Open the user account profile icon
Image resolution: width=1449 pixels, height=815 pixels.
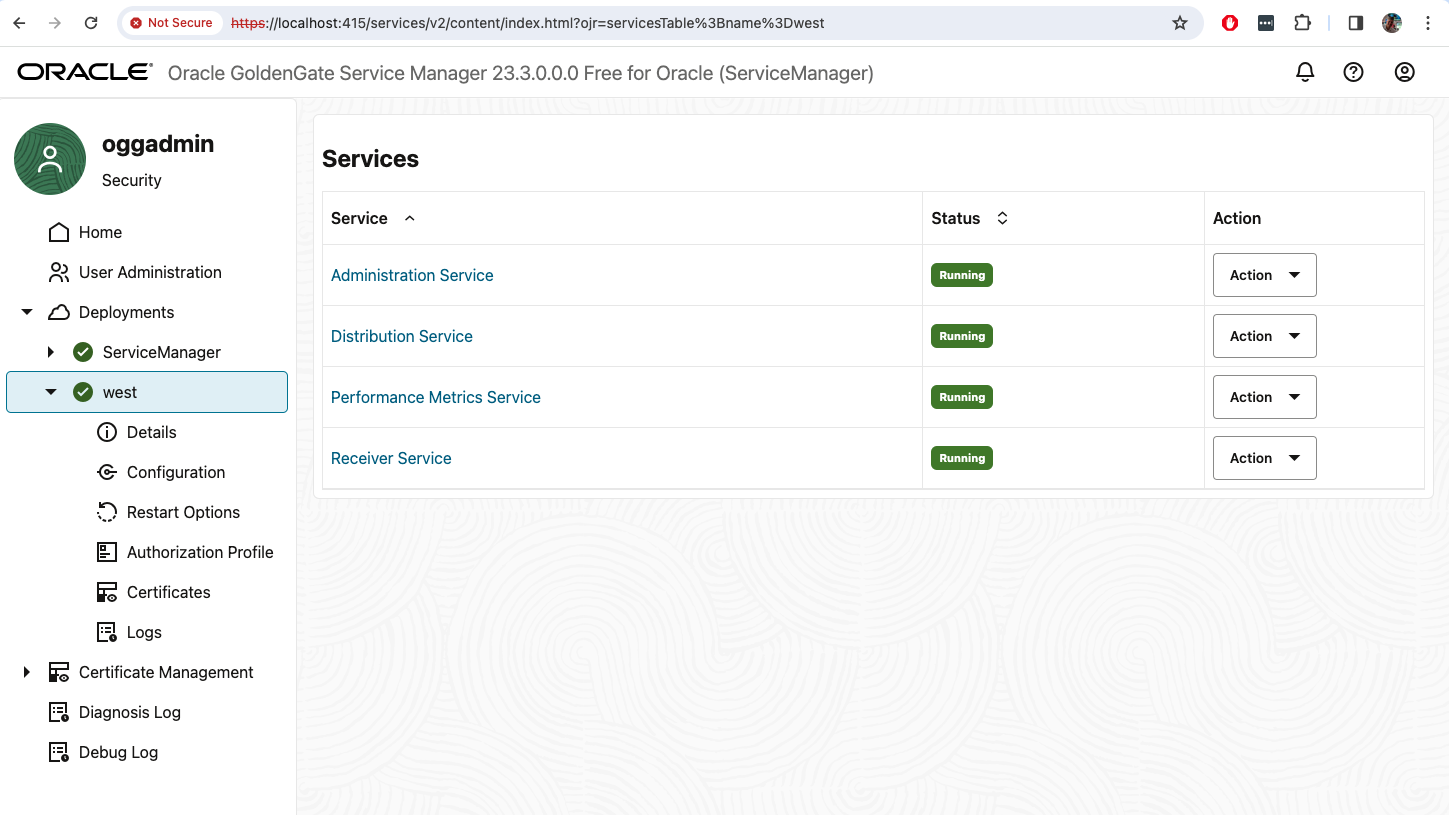point(1404,72)
